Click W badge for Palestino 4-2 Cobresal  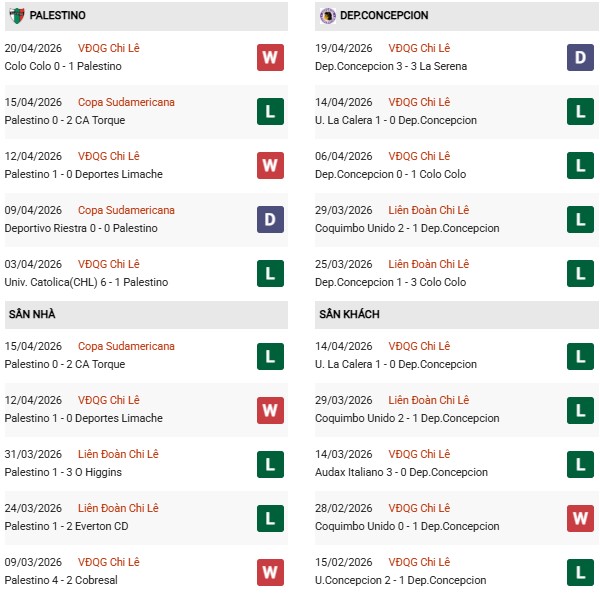(x=270, y=571)
